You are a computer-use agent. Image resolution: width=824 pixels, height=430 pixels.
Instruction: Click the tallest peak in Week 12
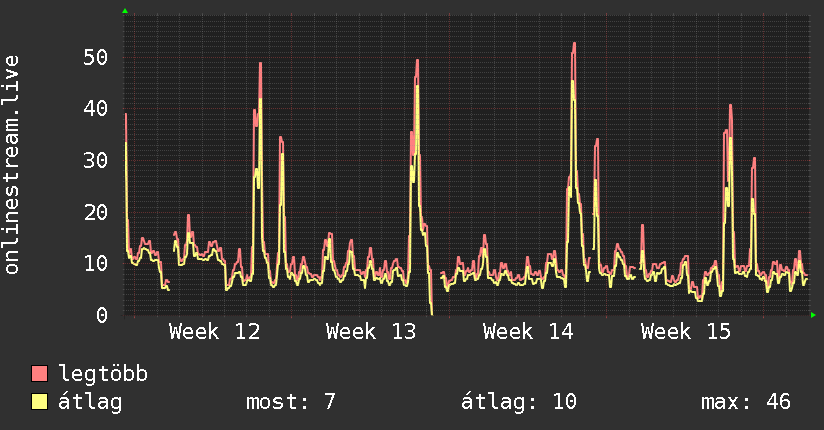click(260, 65)
